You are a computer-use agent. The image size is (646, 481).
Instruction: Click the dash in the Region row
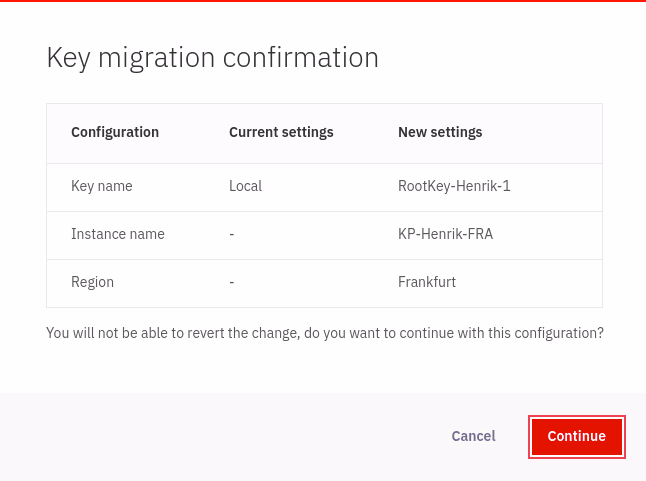pyautogui.click(x=232, y=282)
